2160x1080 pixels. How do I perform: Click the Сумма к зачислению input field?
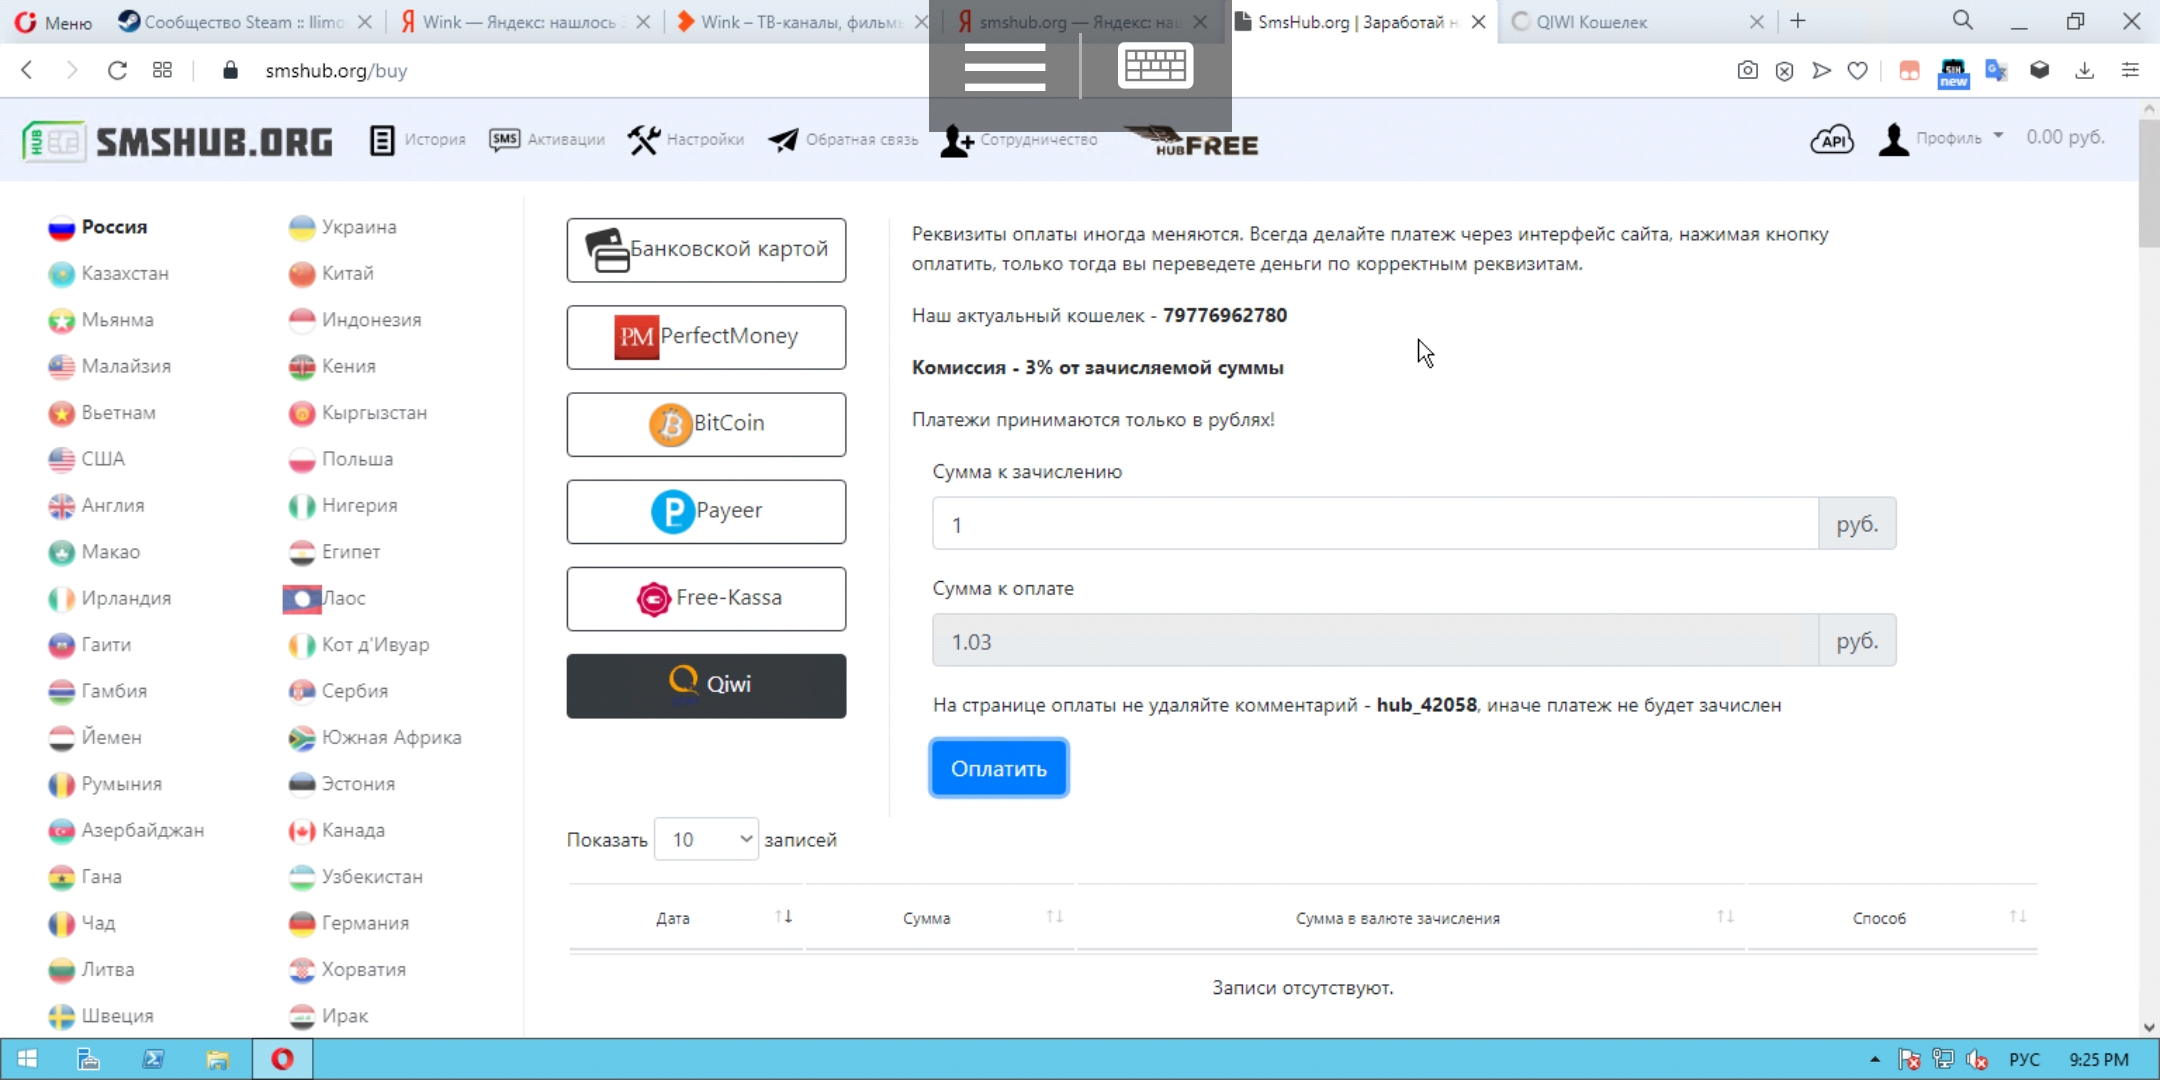tap(1374, 524)
